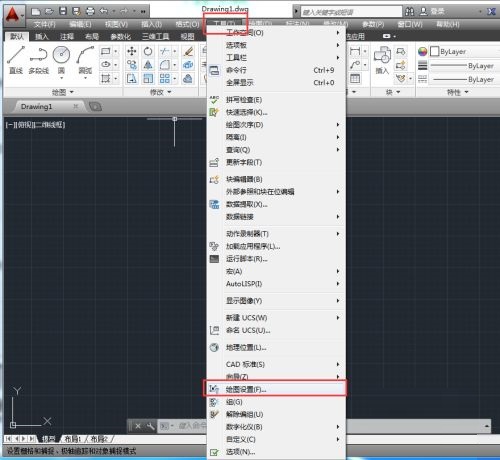500x460 pixels.
Task: Activate the Rotate tool in Modify panel
Action: pyautogui.click(x=148, y=51)
